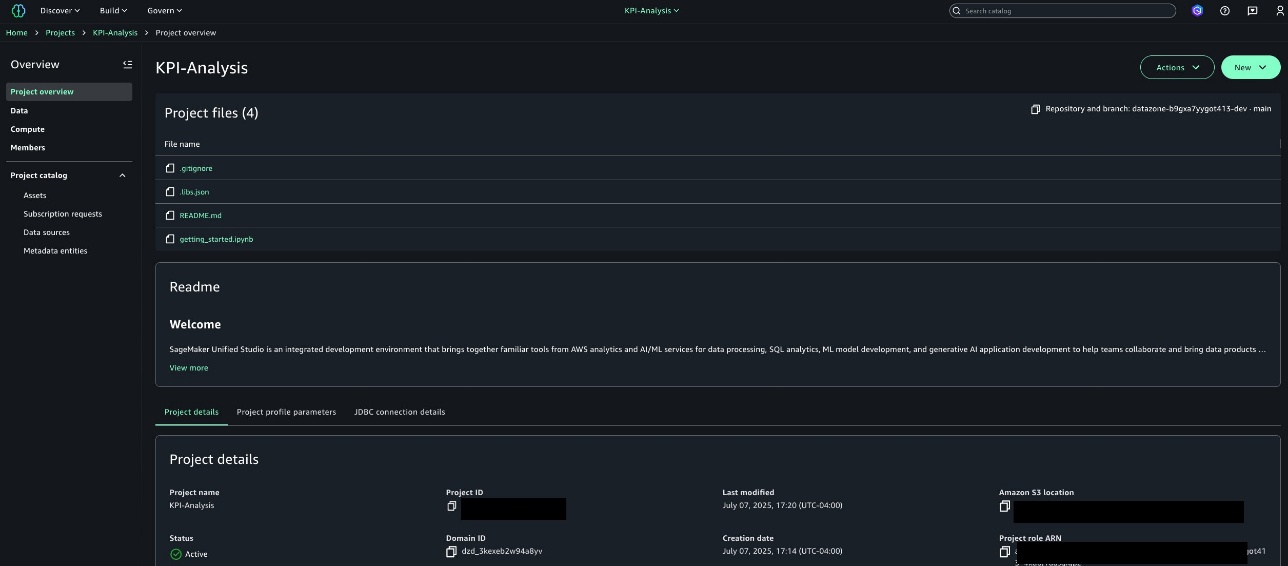The height and width of the screenshot is (566, 1288).
Task: Go to Home breadcrumb
Action: [16, 33]
